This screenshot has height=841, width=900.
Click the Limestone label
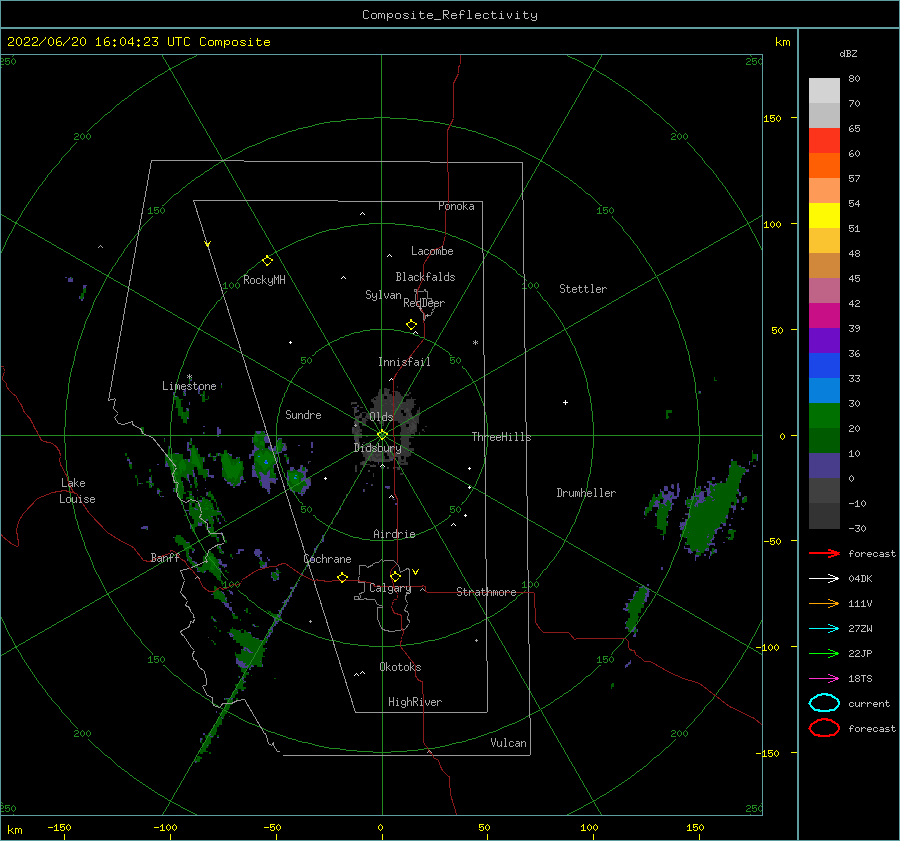point(189,386)
